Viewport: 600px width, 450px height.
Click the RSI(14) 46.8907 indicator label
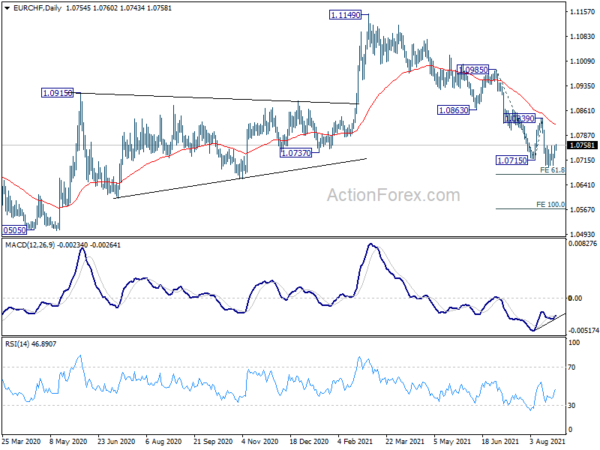[x=31, y=344]
